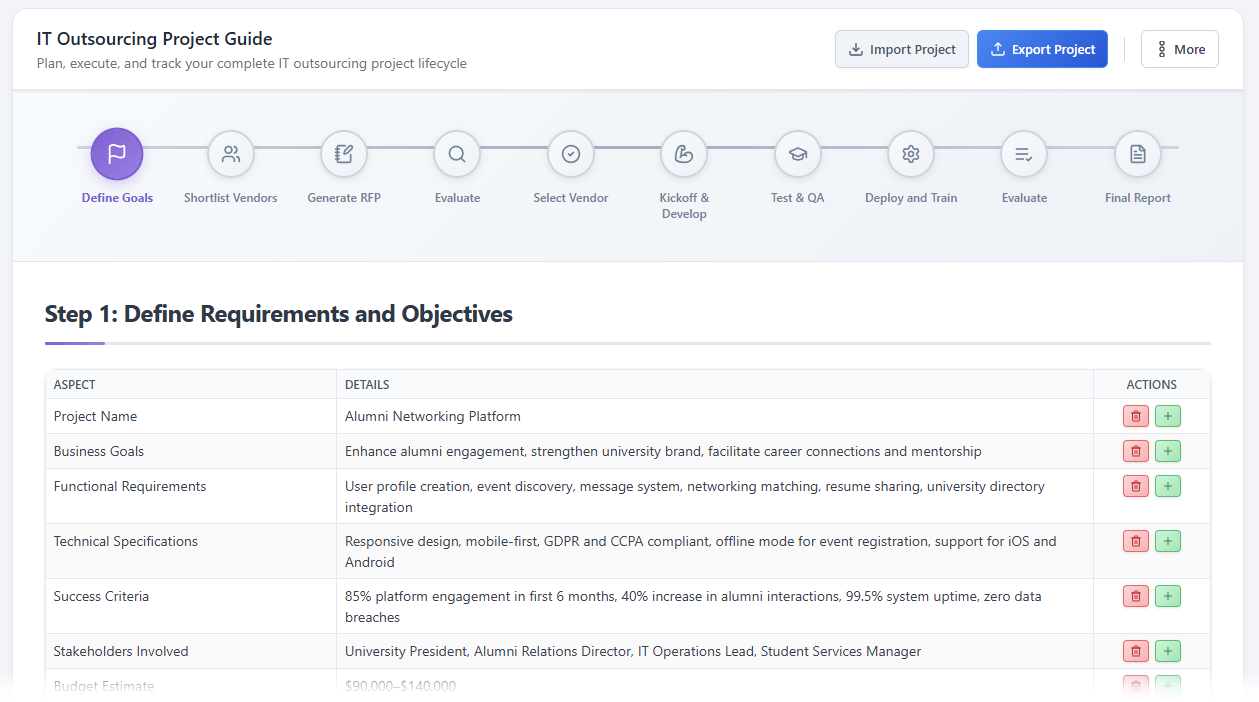Click the Deploy and Train gear icon
Viewport: 1259px width, 702px height.
910,153
